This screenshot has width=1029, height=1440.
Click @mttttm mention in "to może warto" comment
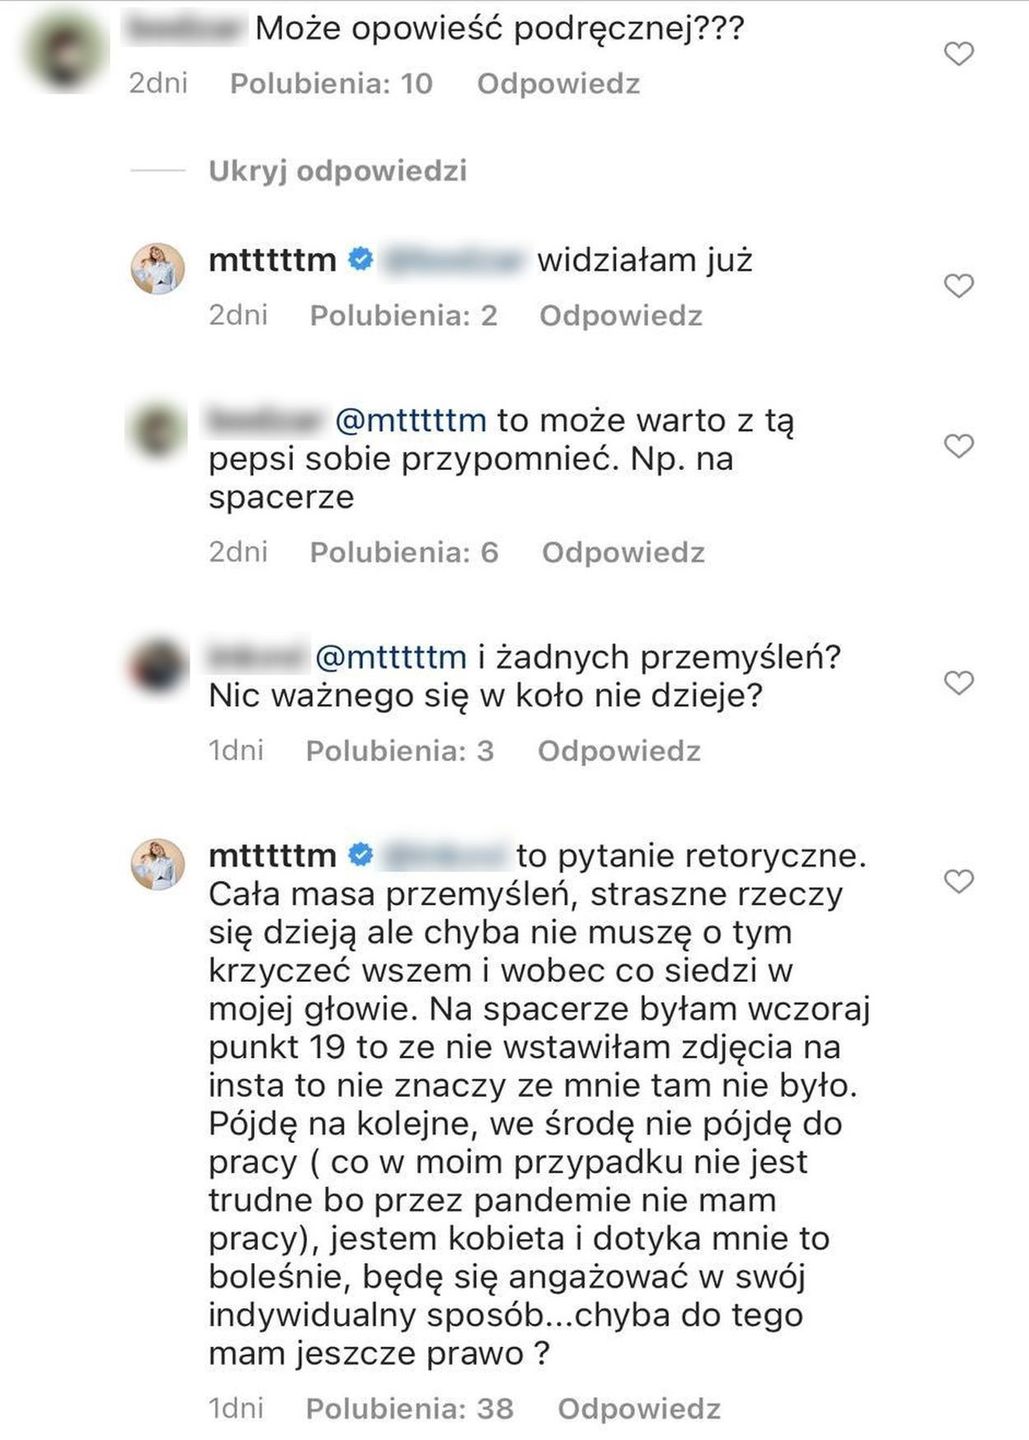410,421
